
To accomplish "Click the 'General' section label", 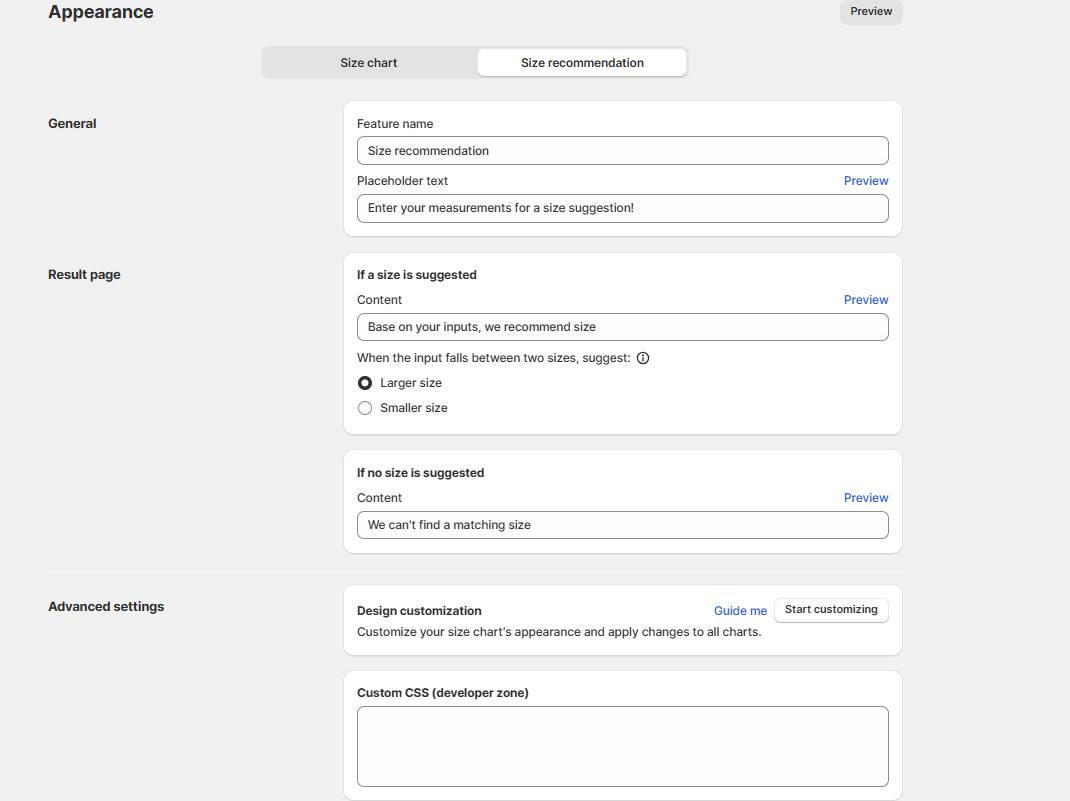I will click(72, 123).
